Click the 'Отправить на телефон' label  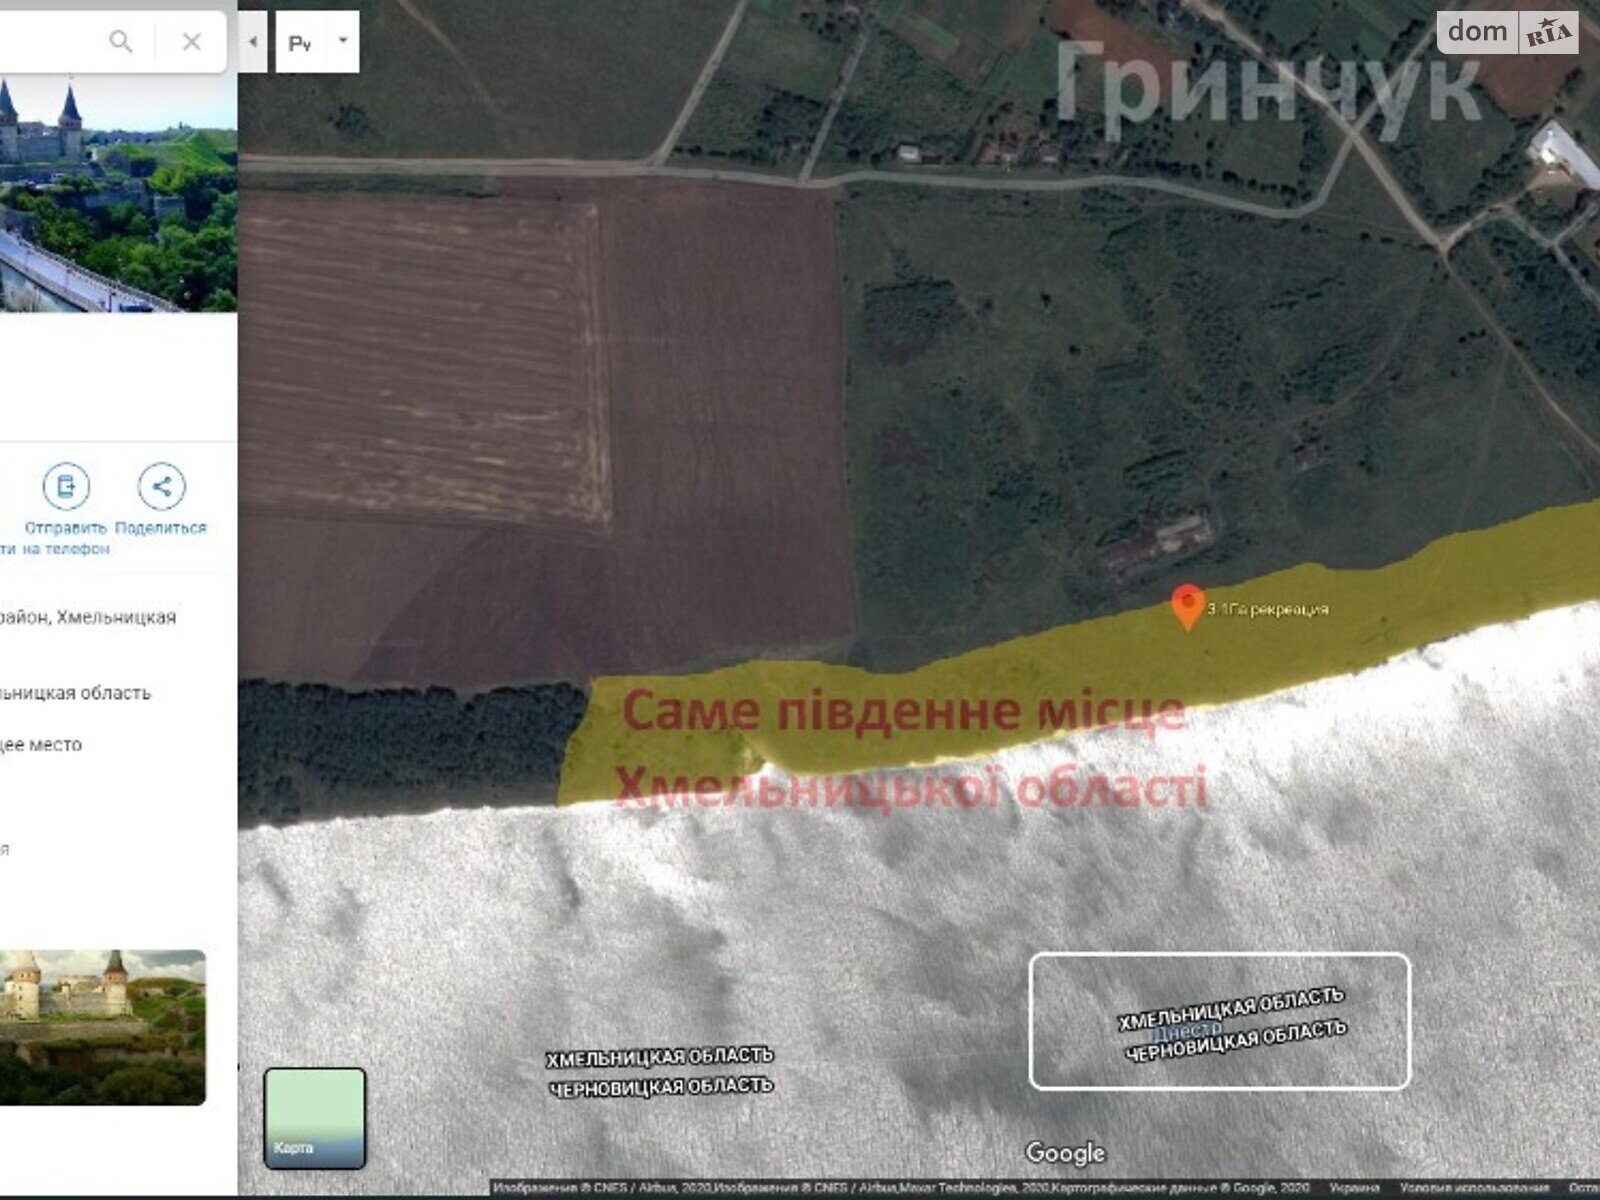(x=65, y=538)
